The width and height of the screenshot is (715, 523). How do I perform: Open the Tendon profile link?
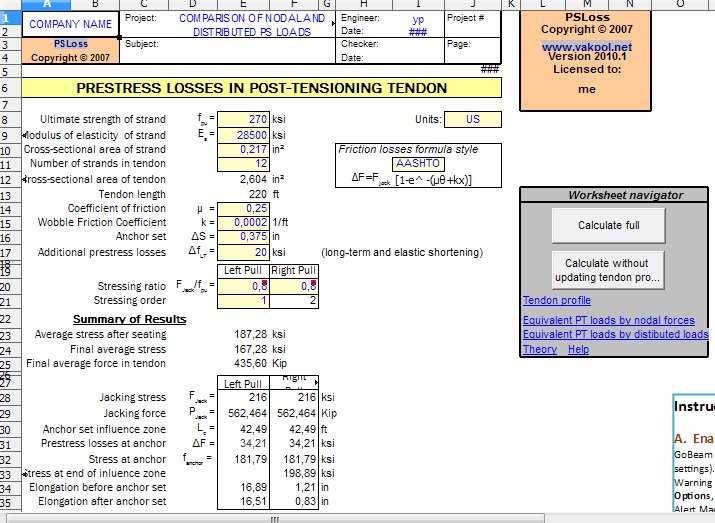coord(557,300)
